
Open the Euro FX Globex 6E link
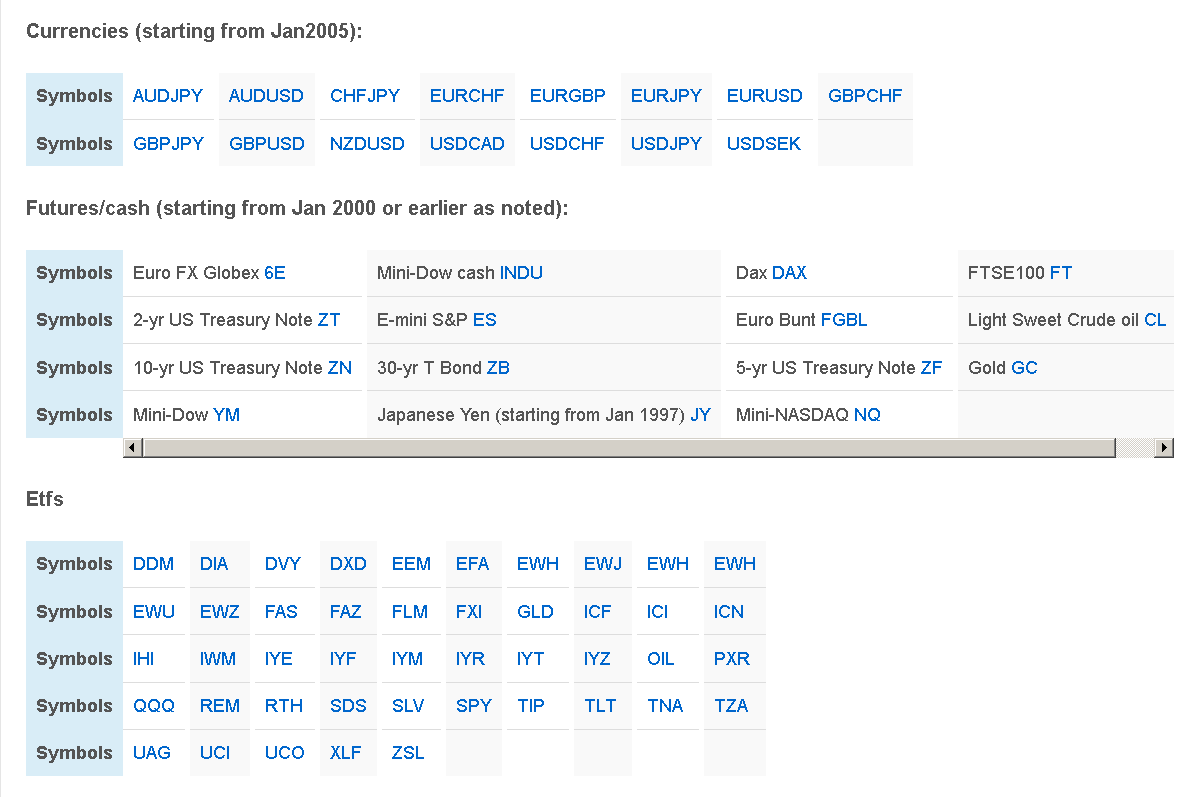click(274, 273)
